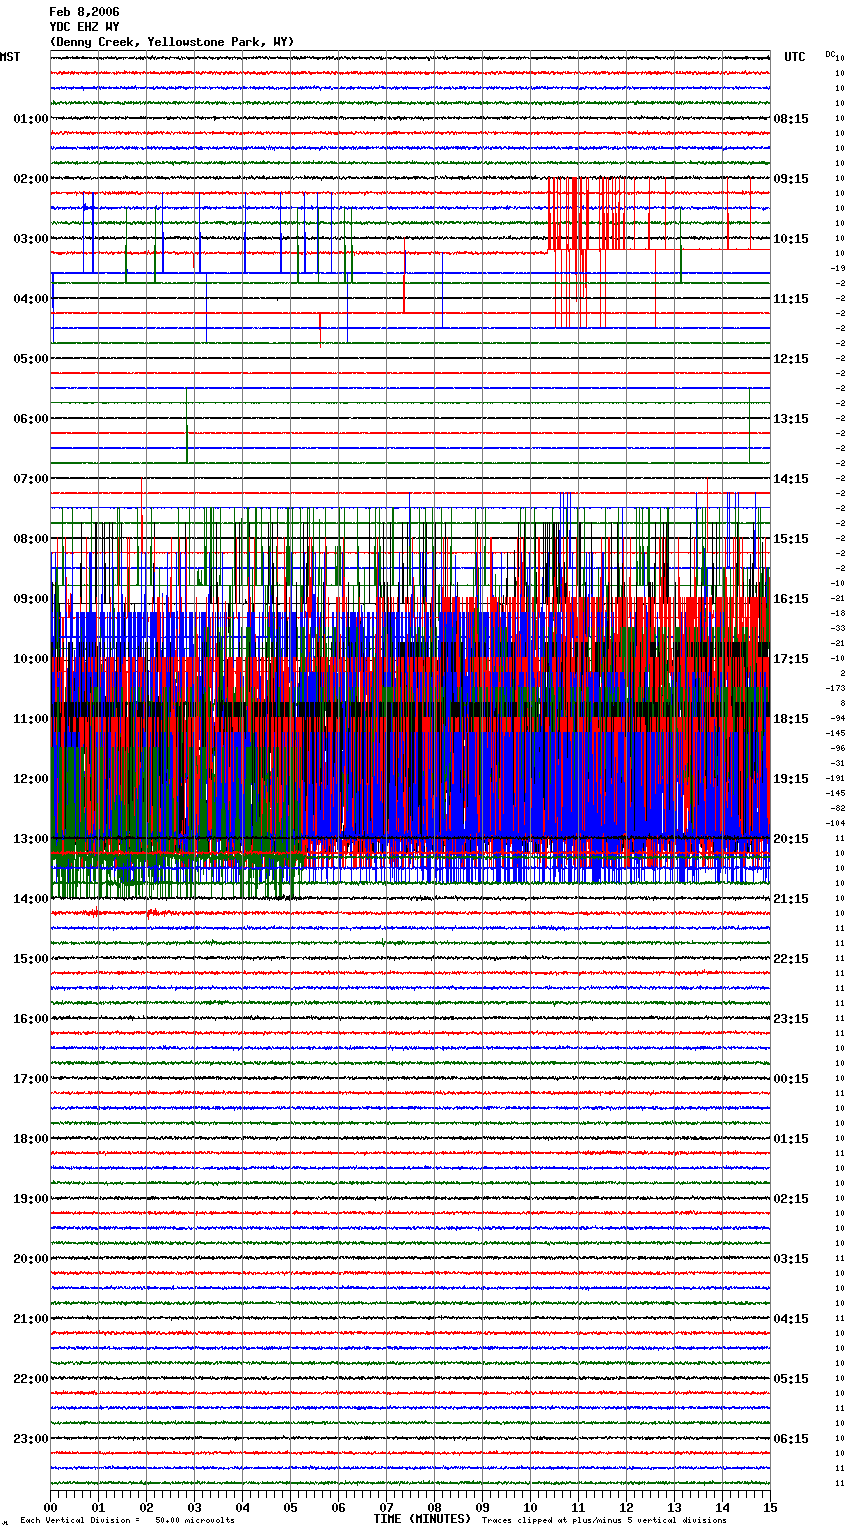Screen dimensions: 850x1534
Task: Select the 06:00 MST time label
Action: click(x=31, y=419)
